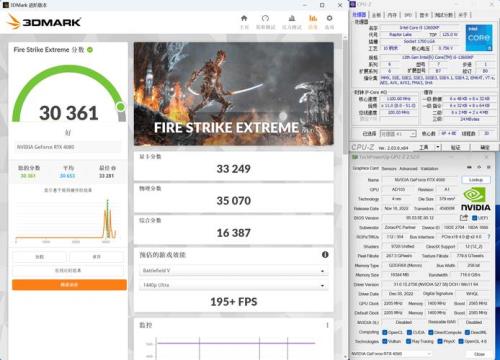The width and height of the screenshot is (500, 360).
Task: Click the Lookup button in GPU-Z
Action: (x=476, y=180)
